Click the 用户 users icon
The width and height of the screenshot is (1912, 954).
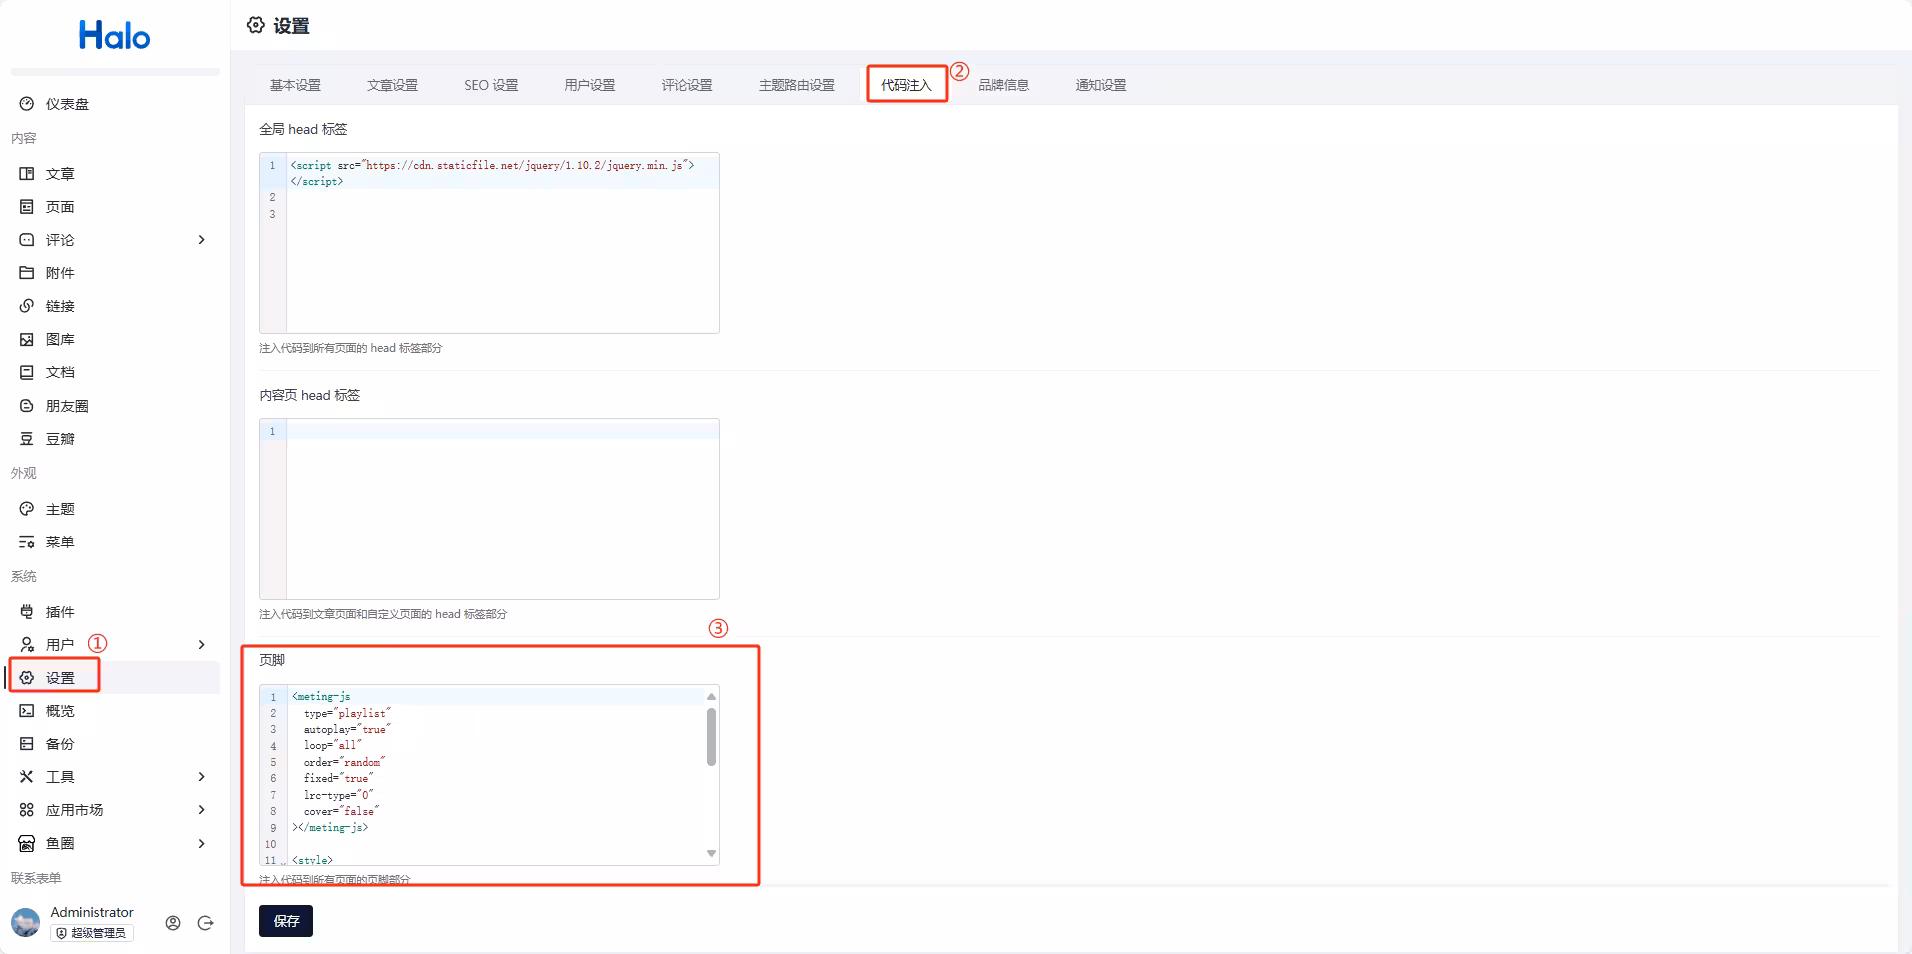(x=27, y=645)
